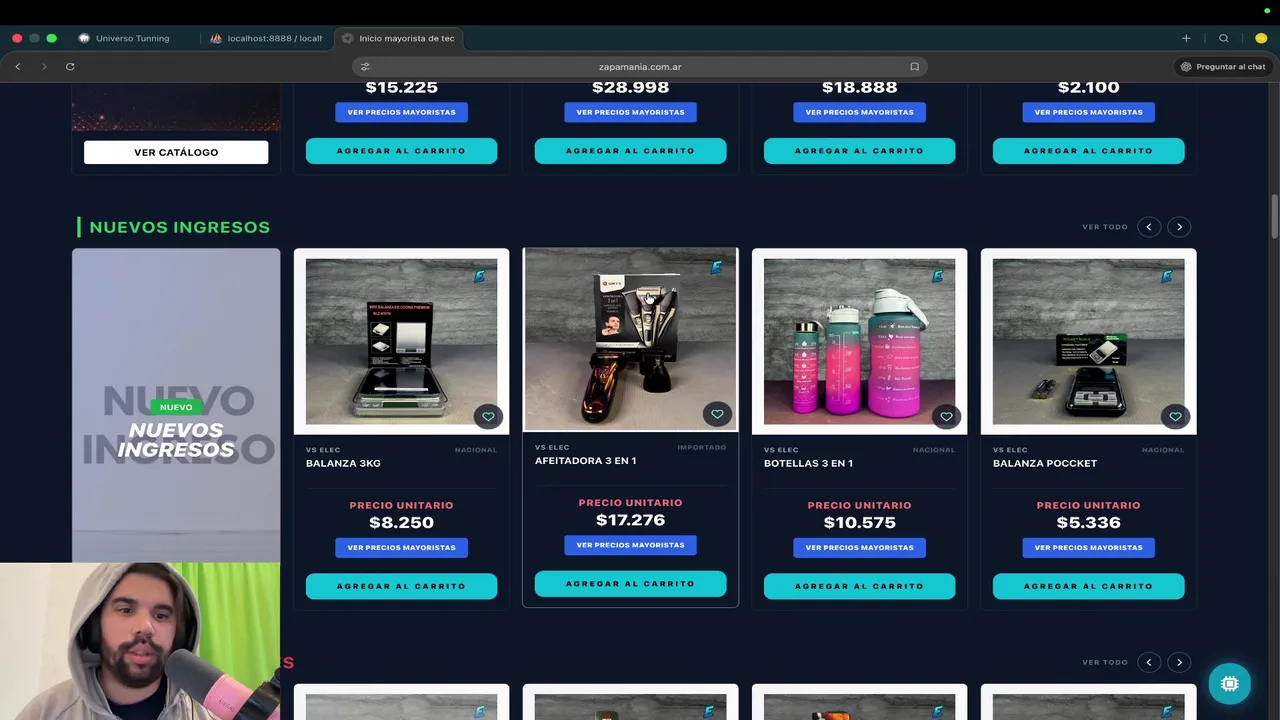
Task: Go to next Nuevos Ingresos products arrow
Action: [1179, 227]
